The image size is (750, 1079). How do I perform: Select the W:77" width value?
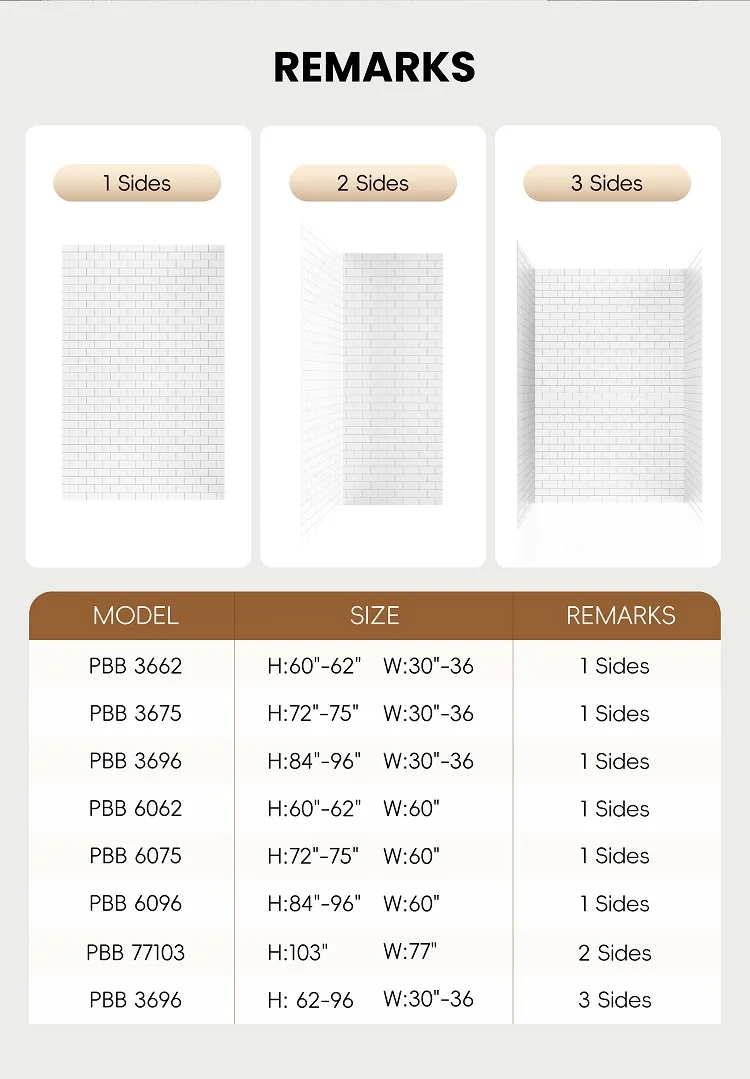tap(410, 952)
